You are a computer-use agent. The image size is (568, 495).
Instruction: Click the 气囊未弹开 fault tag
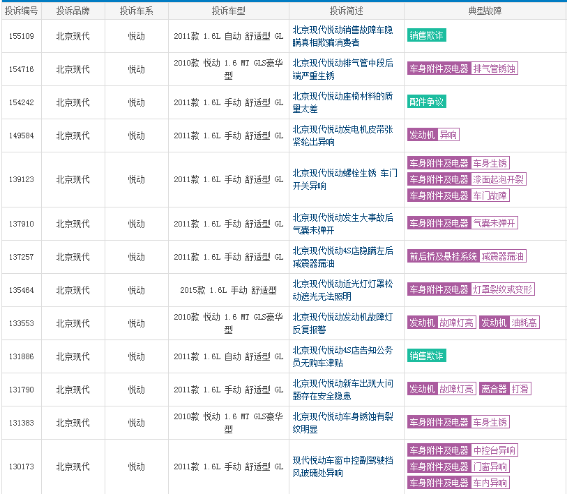[462, 223]
